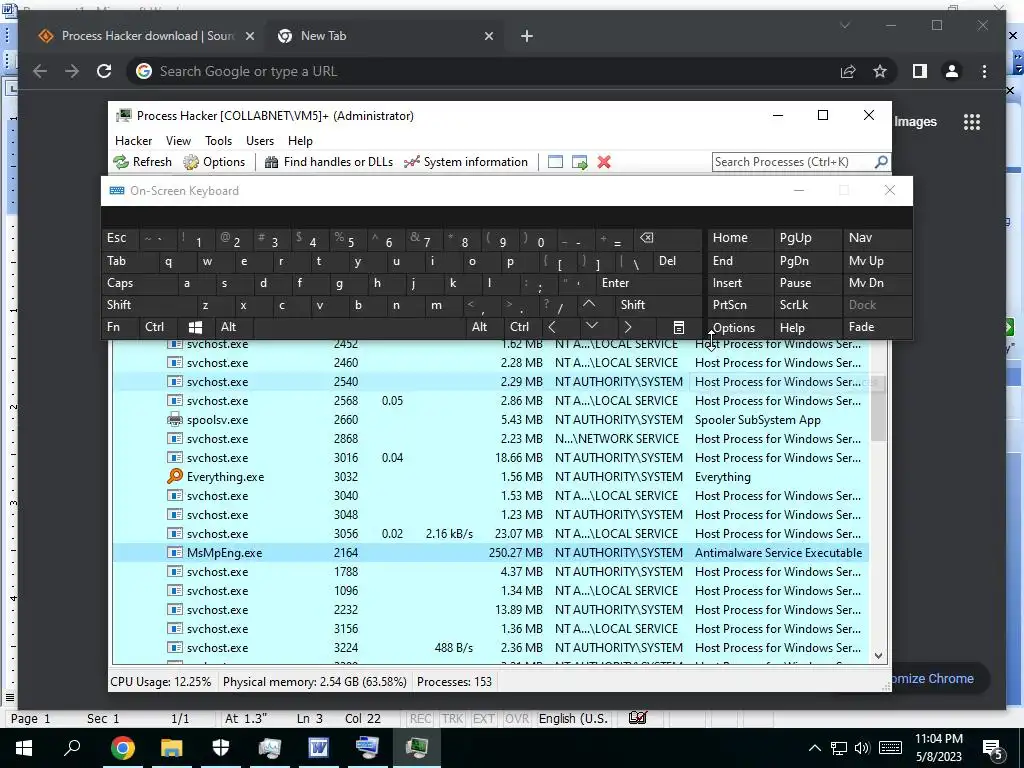The width and height of the screenshot is (1024, 768).
Task: Open Chrome profile icon
Action: pos(952,71)
